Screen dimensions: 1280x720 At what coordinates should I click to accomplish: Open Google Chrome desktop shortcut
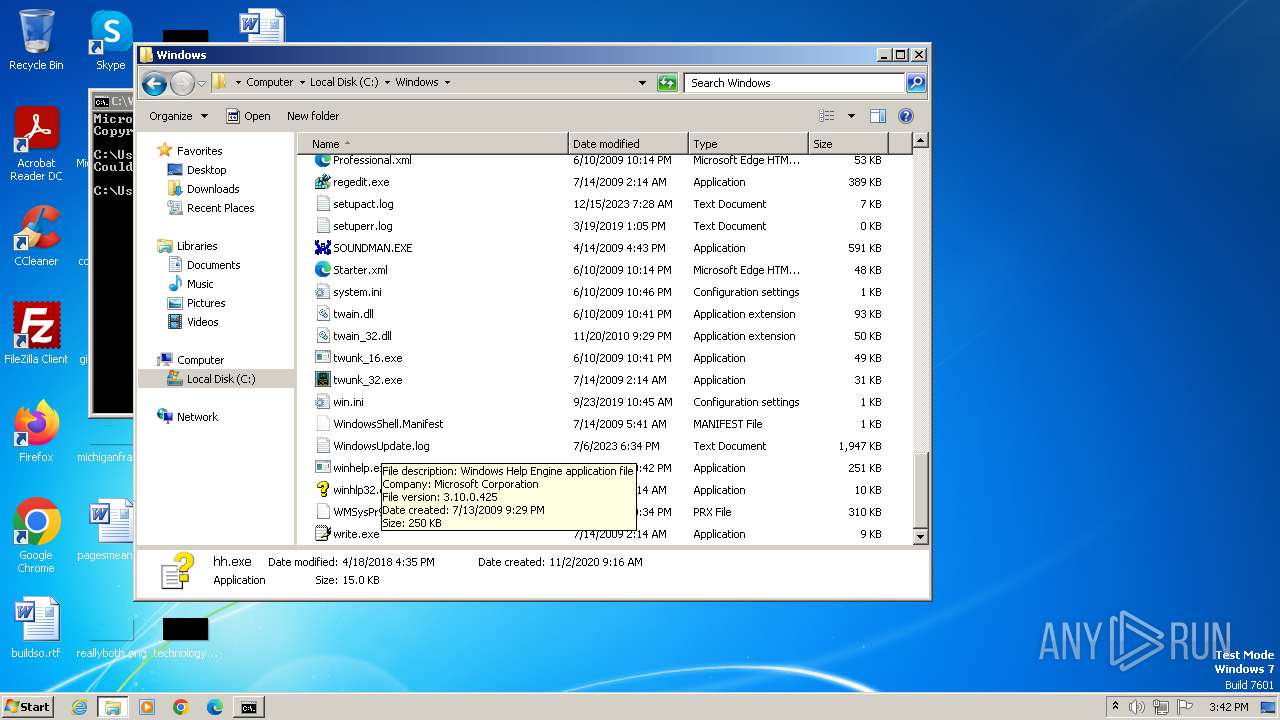click(36, 536)
